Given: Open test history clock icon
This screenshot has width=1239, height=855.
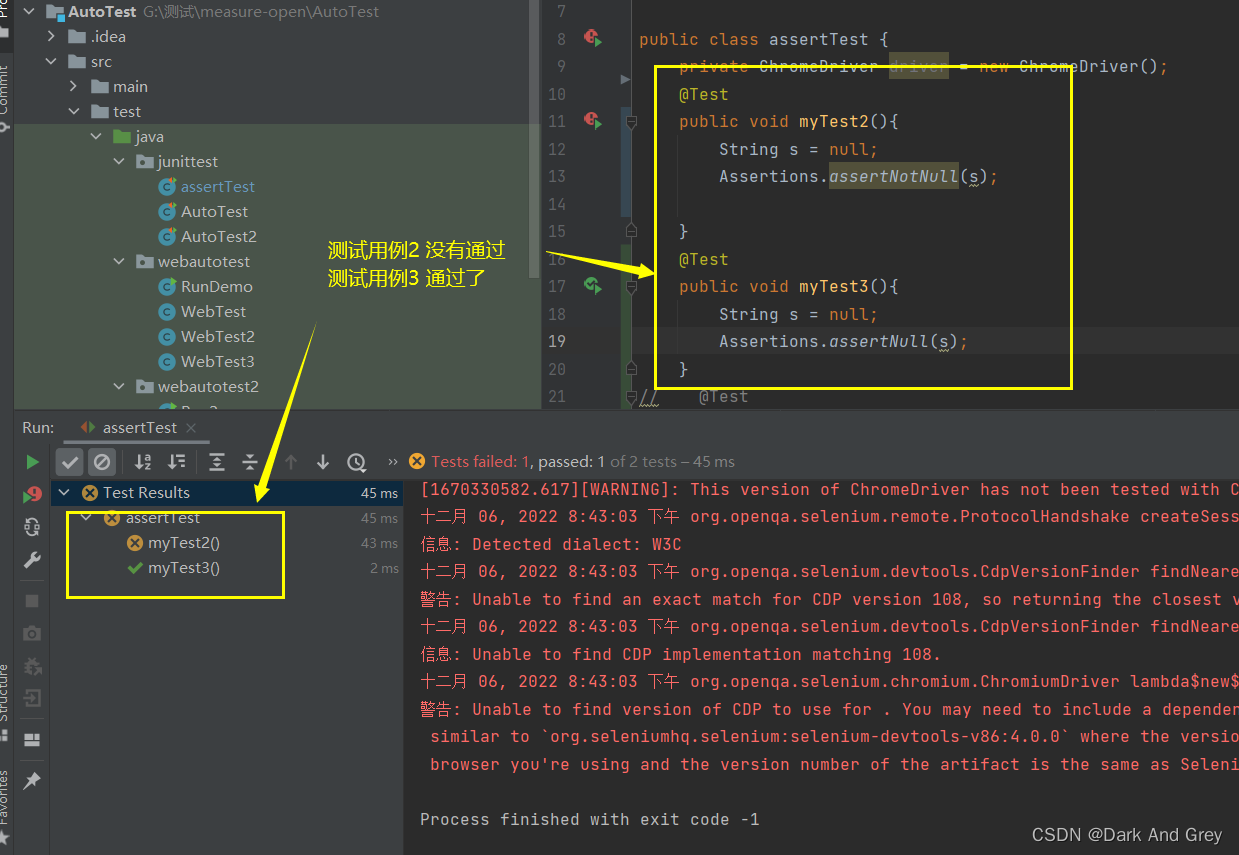Looking at the screenshot, I should [x=356, y=462].
